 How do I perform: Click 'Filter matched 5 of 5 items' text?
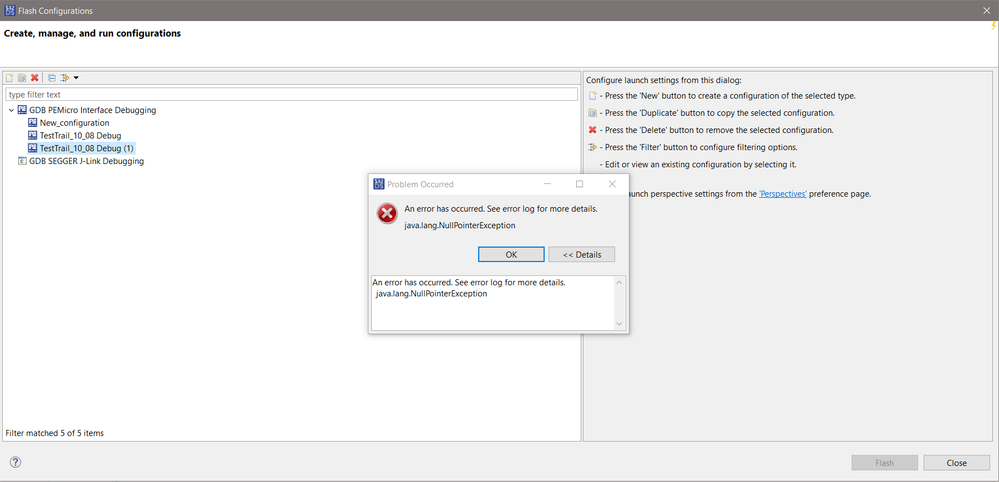(54, 433)
